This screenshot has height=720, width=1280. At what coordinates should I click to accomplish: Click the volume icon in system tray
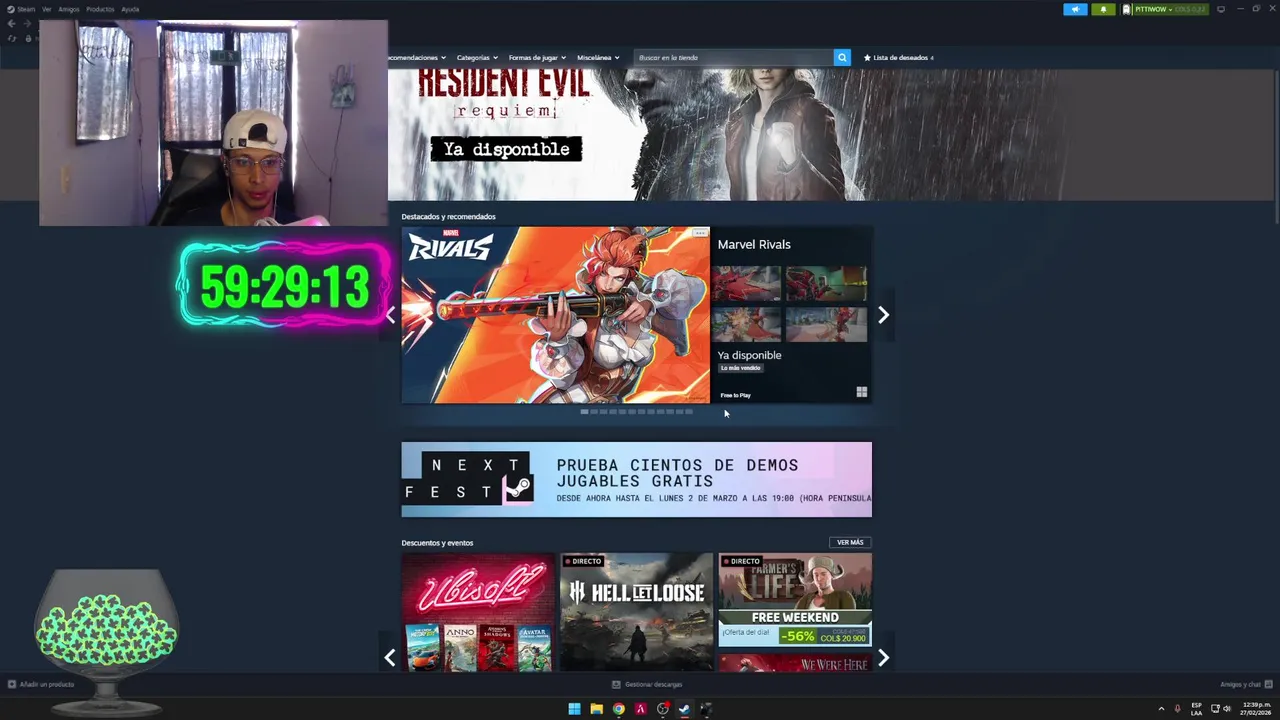click(1227, 709)
